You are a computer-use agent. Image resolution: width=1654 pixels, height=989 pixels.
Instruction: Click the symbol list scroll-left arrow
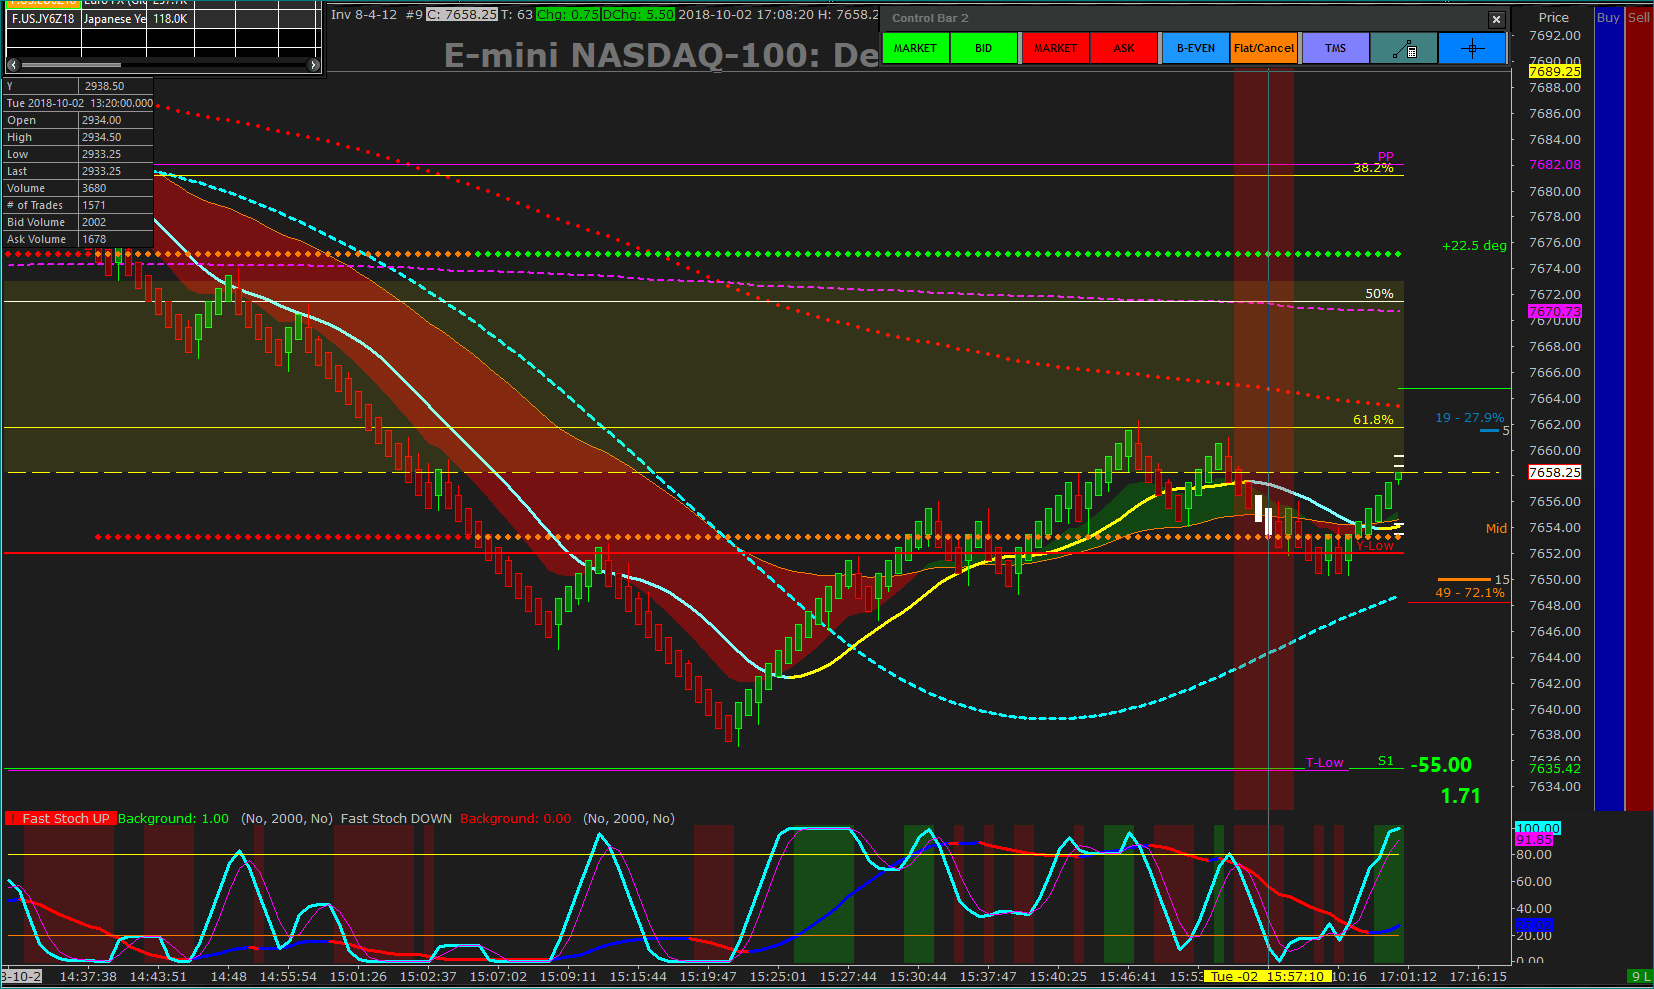(x=13, y=65)
